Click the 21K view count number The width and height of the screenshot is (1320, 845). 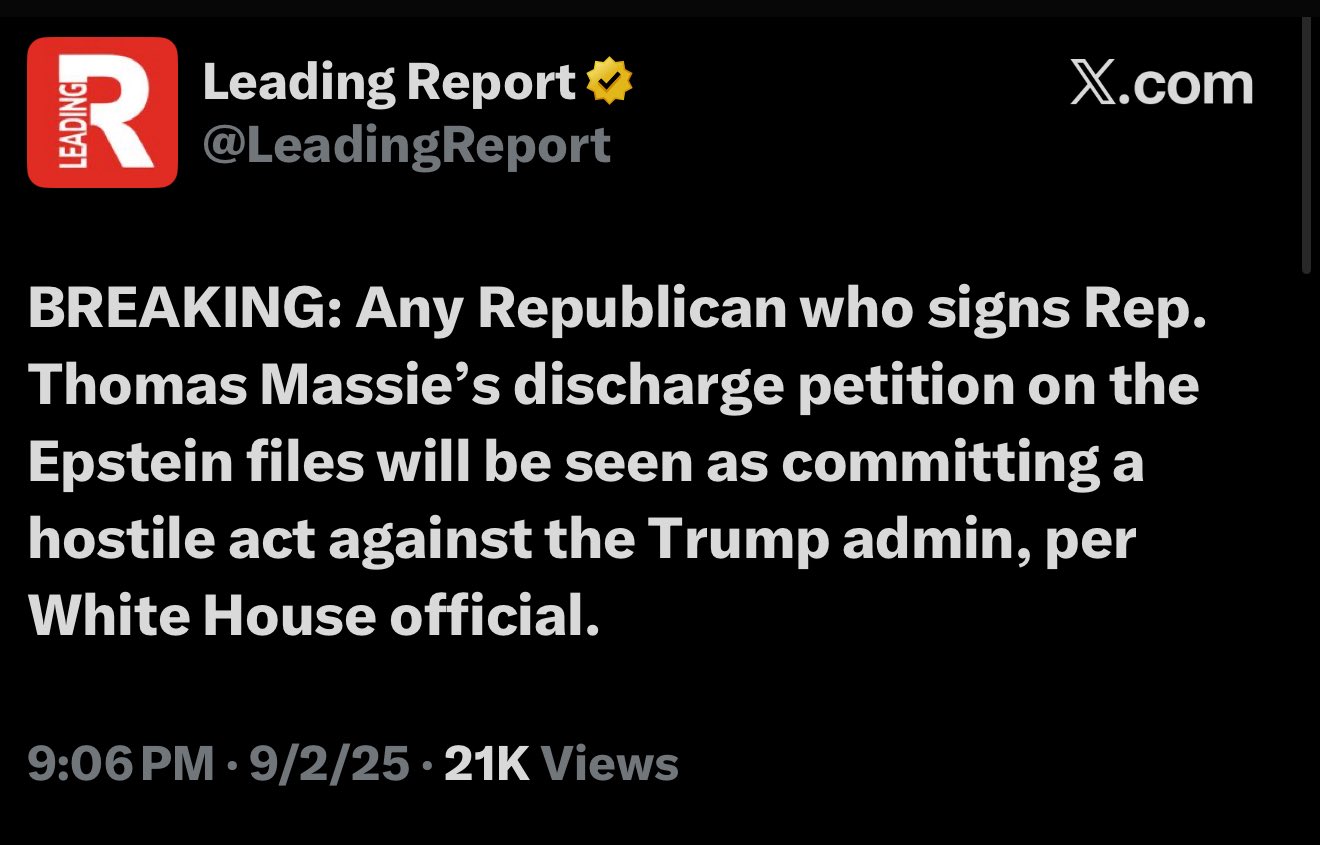pos(486,765)
